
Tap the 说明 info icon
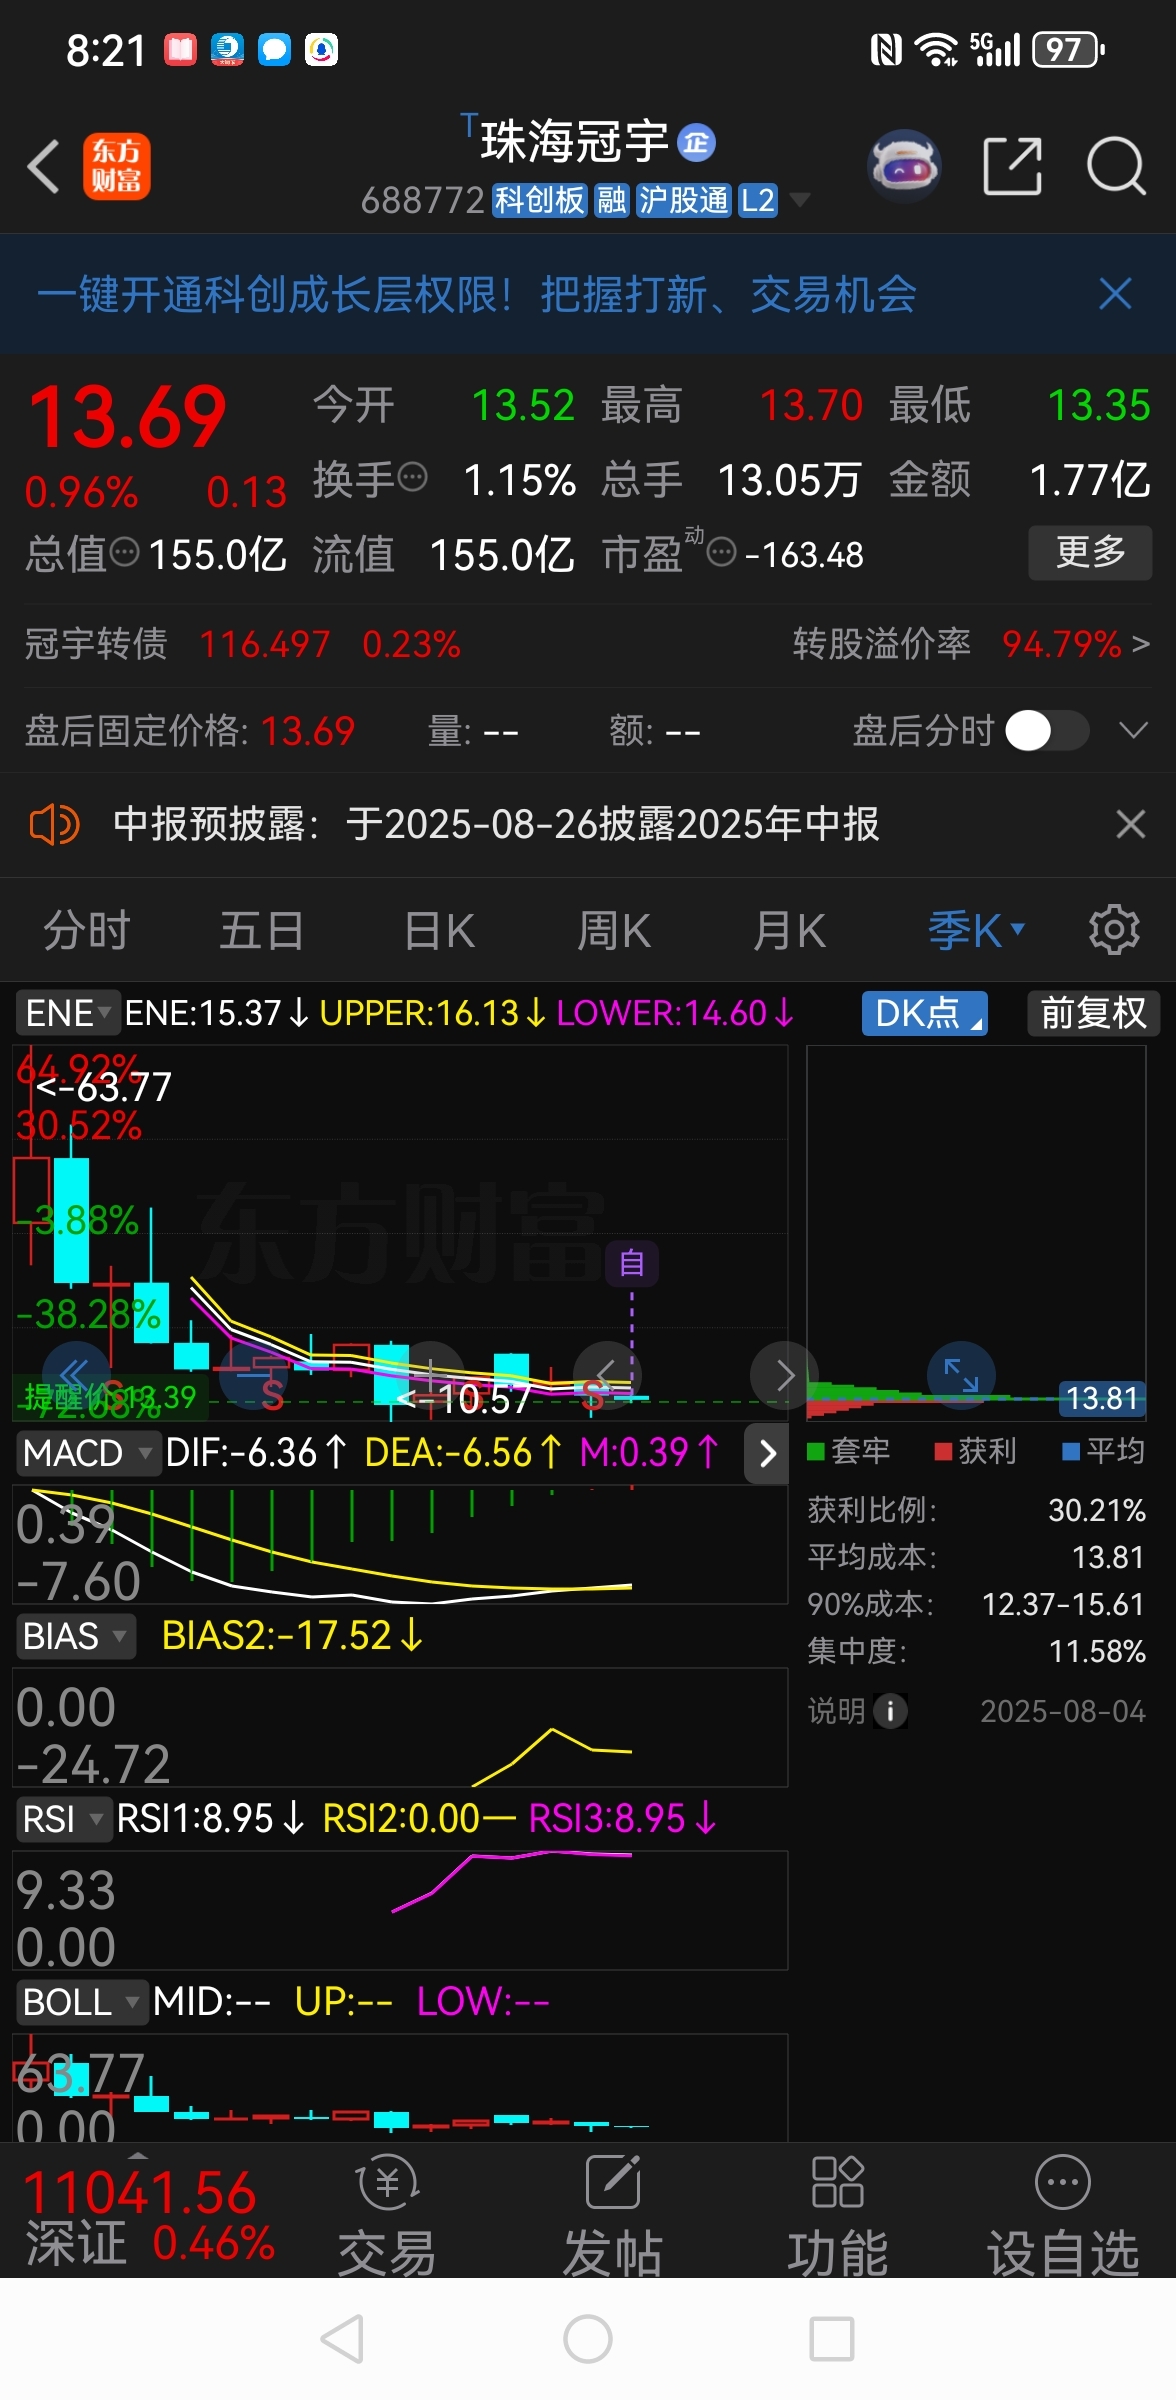[890, 1711]
